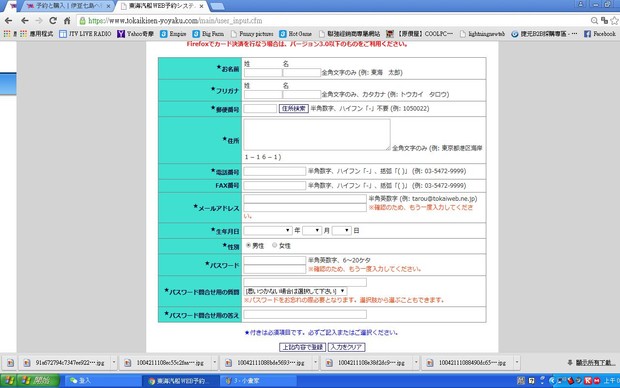Open the password hint question dropdown
The height and width of the screenshot is (388, 620).
(295, 291)
